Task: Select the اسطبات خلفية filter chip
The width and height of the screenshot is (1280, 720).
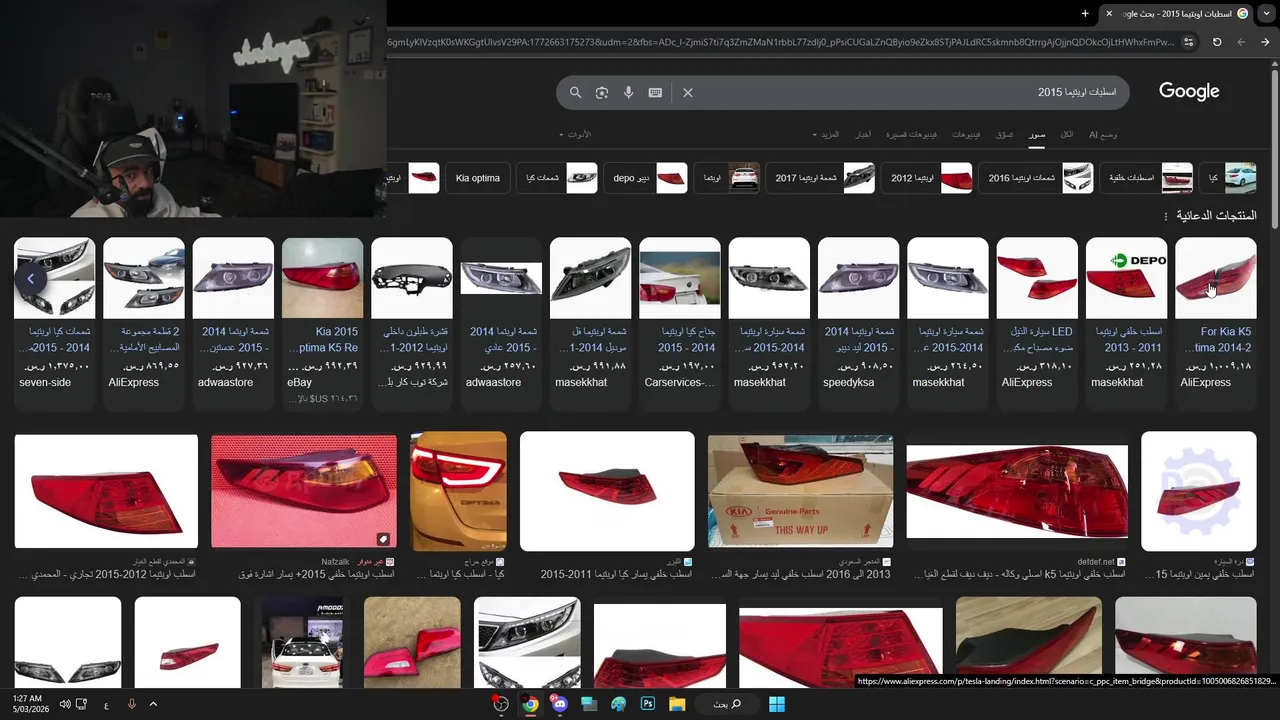Action: click(1147, 178)
